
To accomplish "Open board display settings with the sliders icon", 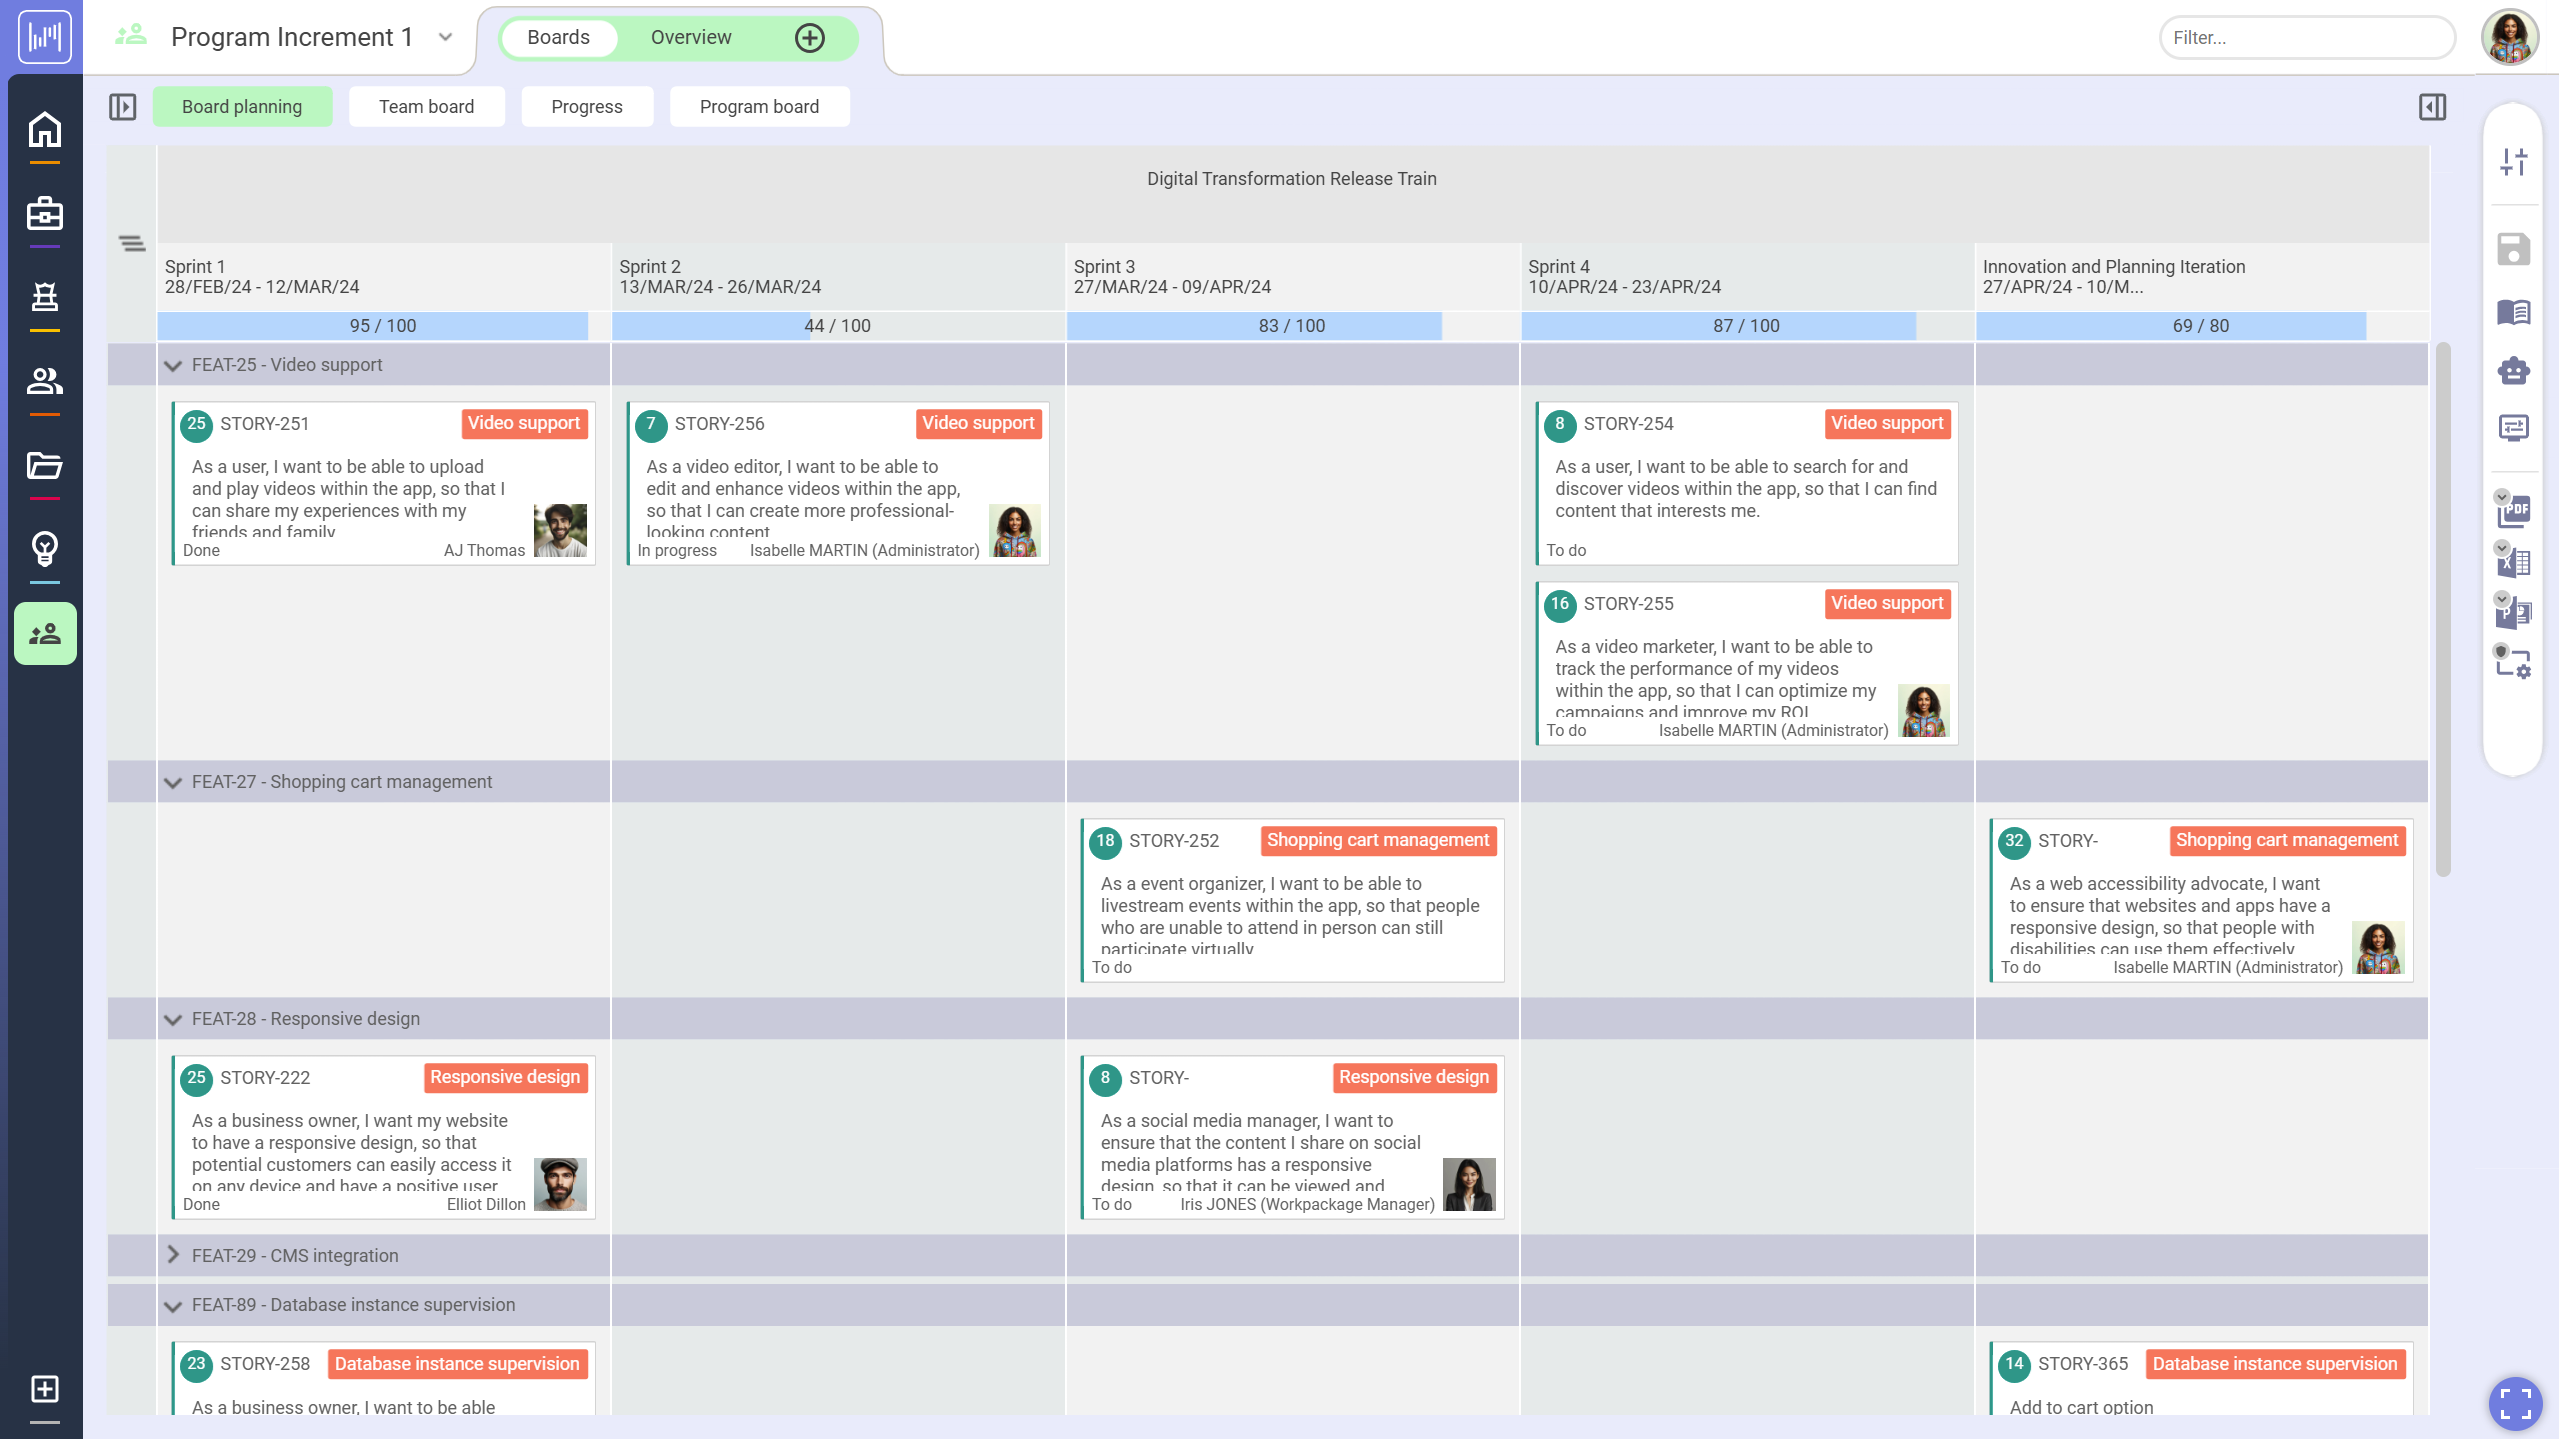I will coord(2513,160).
